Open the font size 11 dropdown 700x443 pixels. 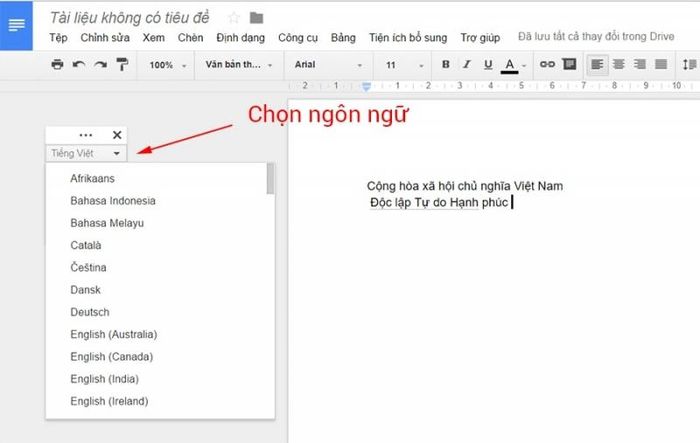click(x=404, y=65)
